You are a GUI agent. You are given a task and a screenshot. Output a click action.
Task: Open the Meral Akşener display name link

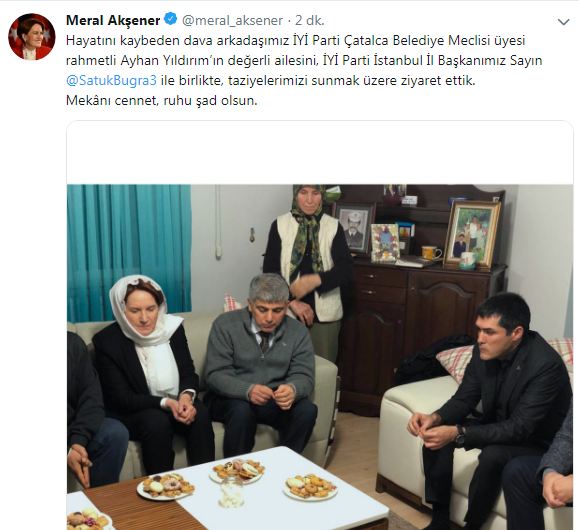coord(113,20)
